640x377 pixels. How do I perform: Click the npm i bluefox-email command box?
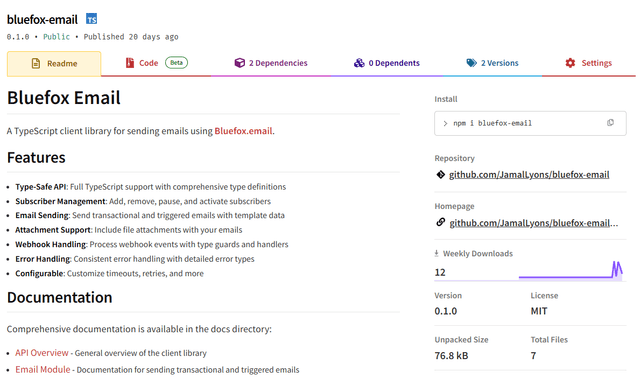pyautogui.click(x=530, y=123)
